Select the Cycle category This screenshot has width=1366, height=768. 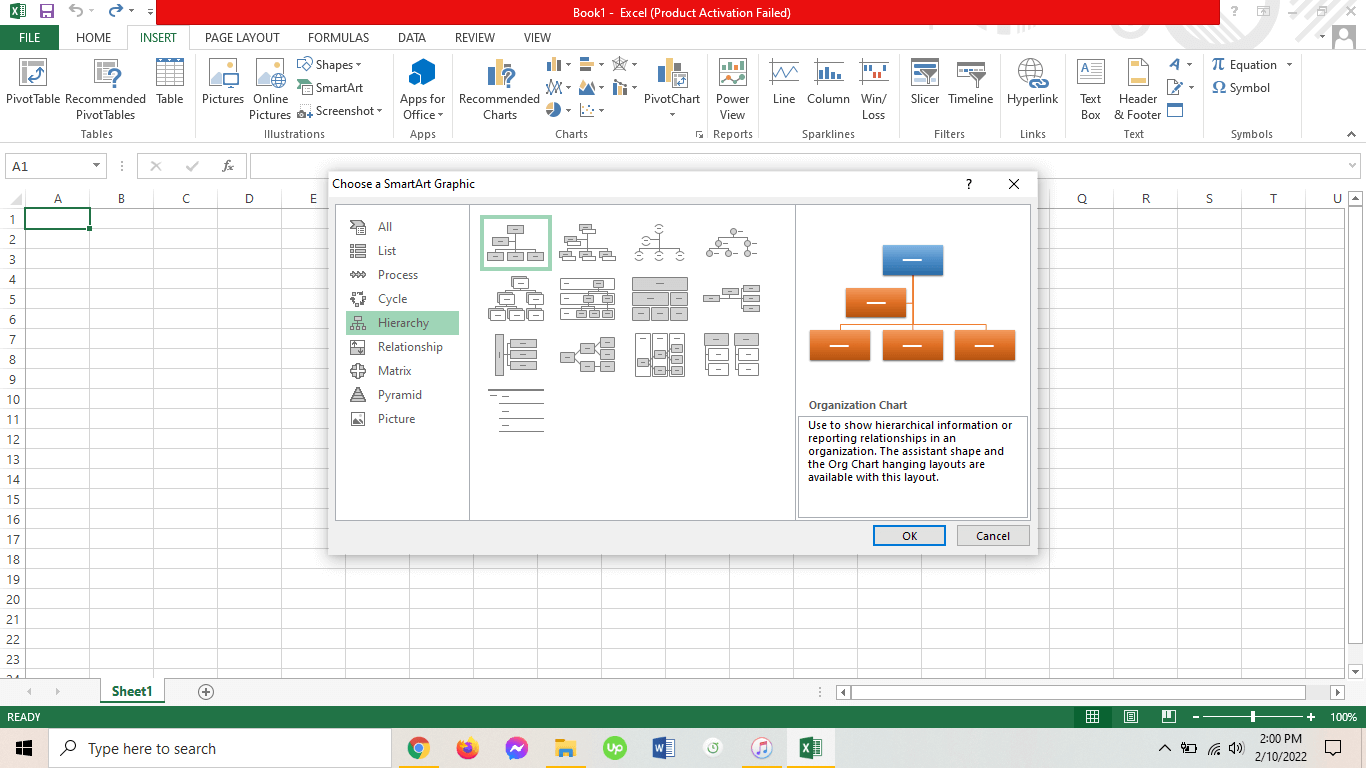click(x=402, y=299)
